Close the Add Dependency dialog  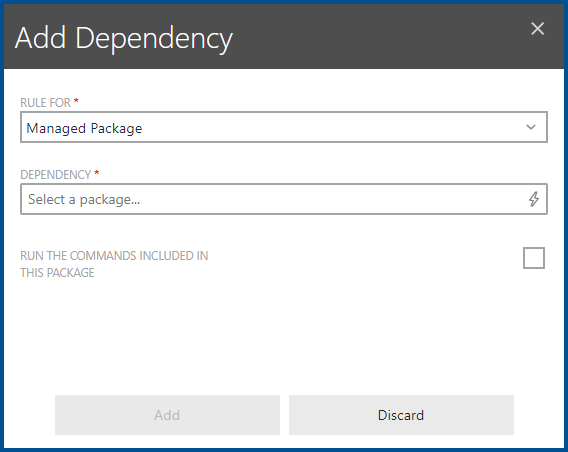coord(537,29)
